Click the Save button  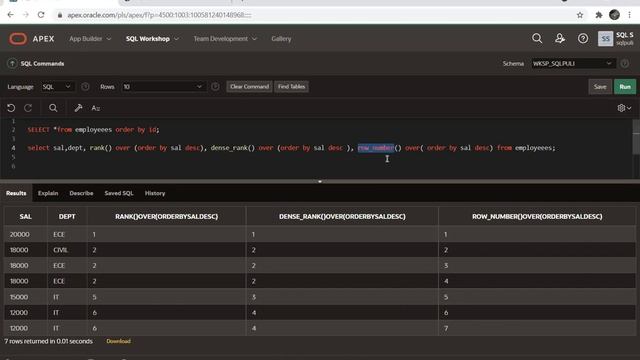point(600,87)
